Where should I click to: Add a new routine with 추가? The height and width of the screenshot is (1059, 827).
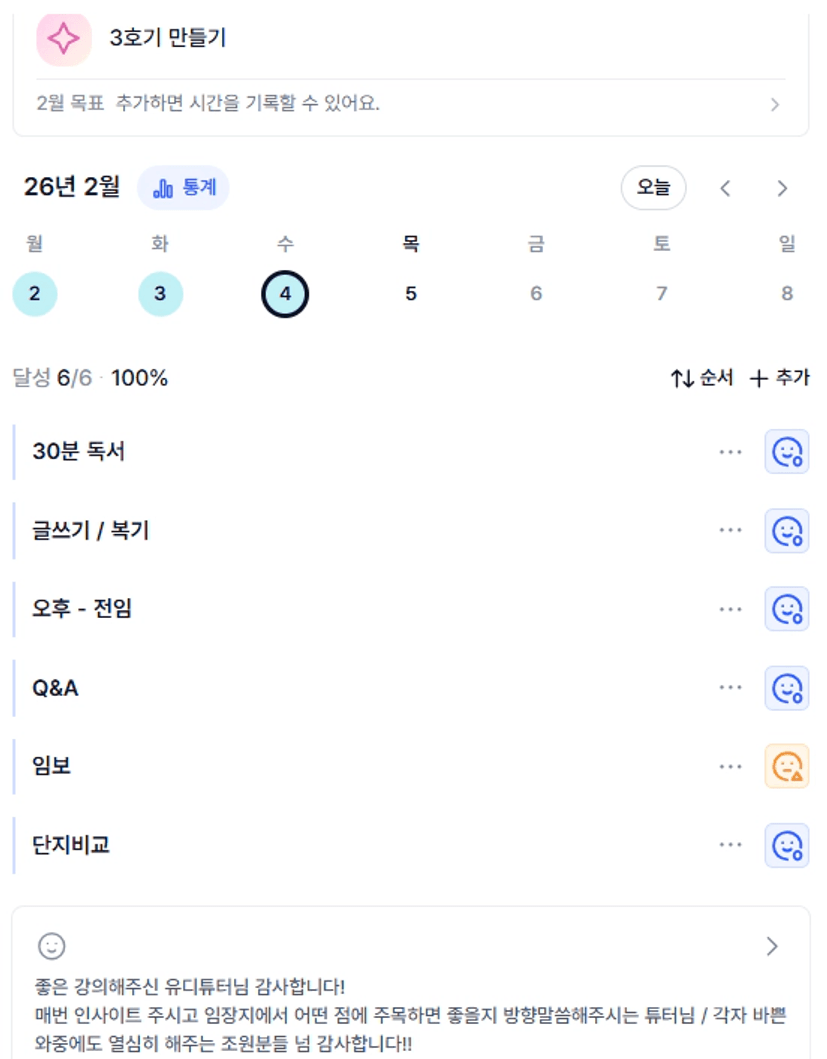coord(780,378)
